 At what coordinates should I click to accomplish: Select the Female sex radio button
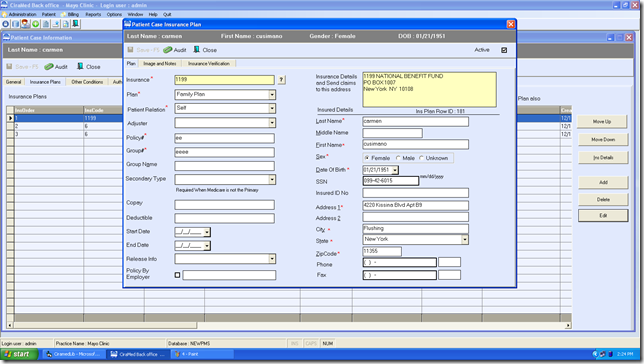[x=367, y=158]
